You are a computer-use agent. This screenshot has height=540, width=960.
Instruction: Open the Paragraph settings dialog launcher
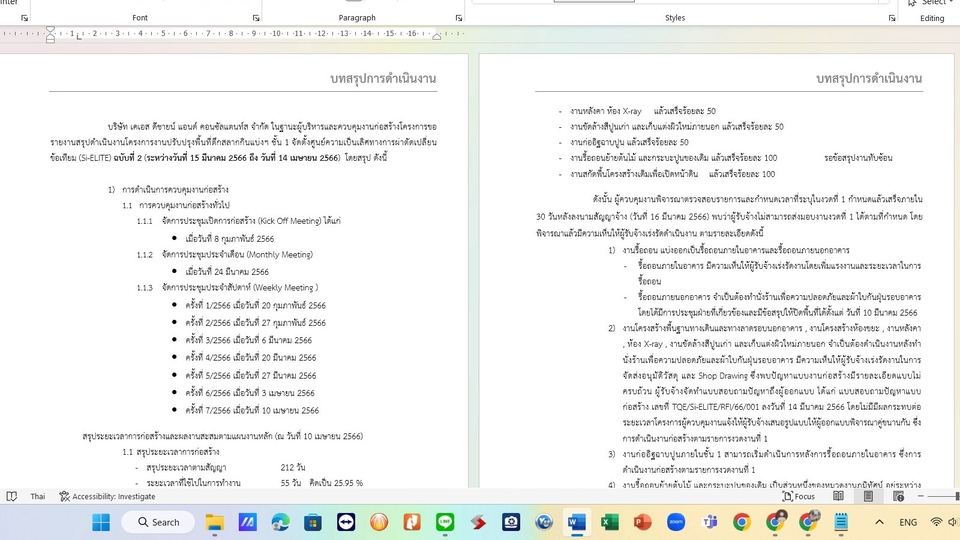click(x=459, y=18)
